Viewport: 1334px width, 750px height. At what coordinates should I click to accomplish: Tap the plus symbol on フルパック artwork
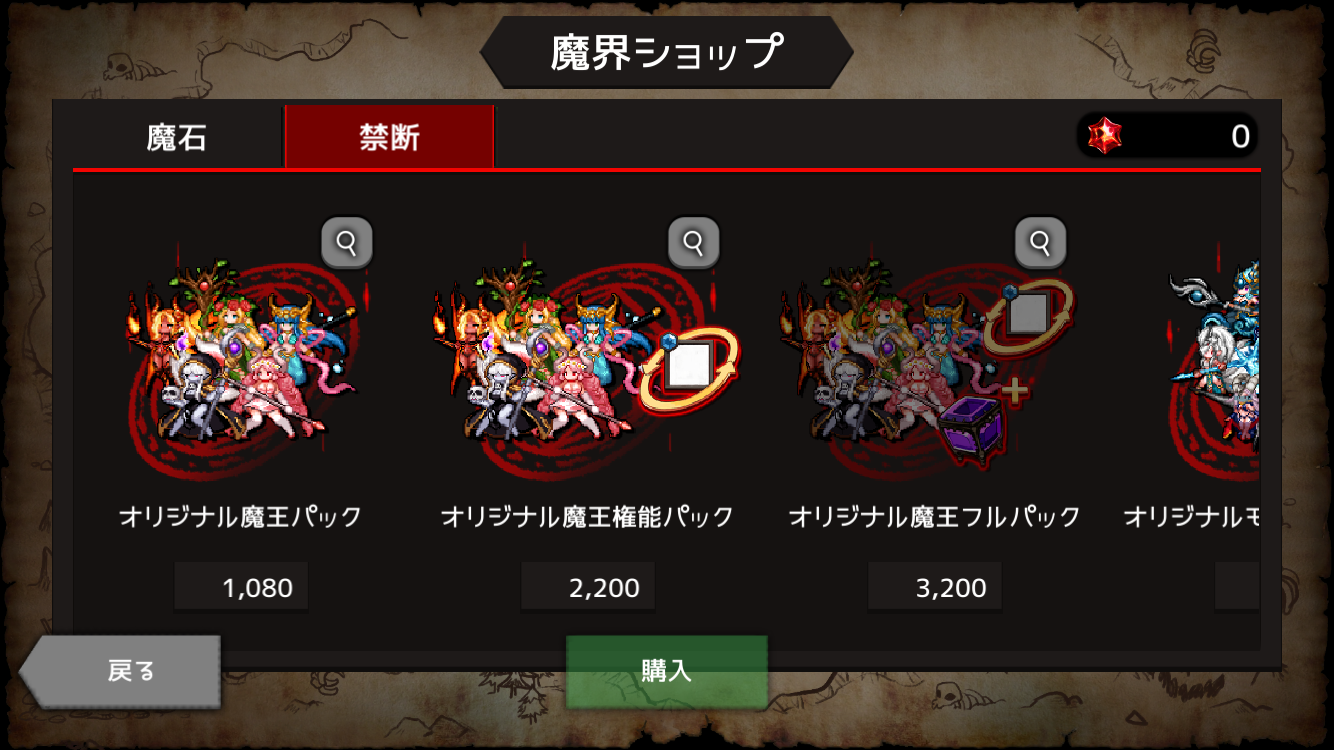tap(1015, 392)
